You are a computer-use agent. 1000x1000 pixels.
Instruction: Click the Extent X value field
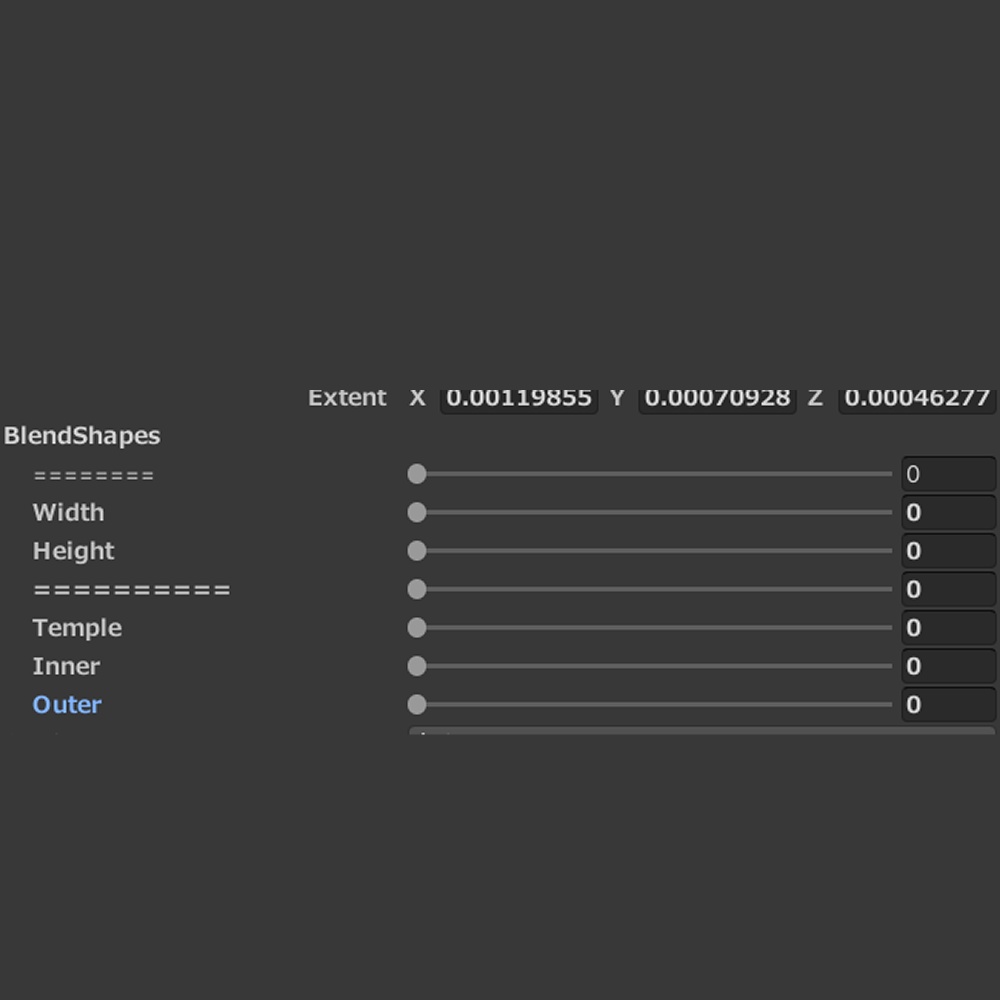pyautogui.click(x=518, y=399)
